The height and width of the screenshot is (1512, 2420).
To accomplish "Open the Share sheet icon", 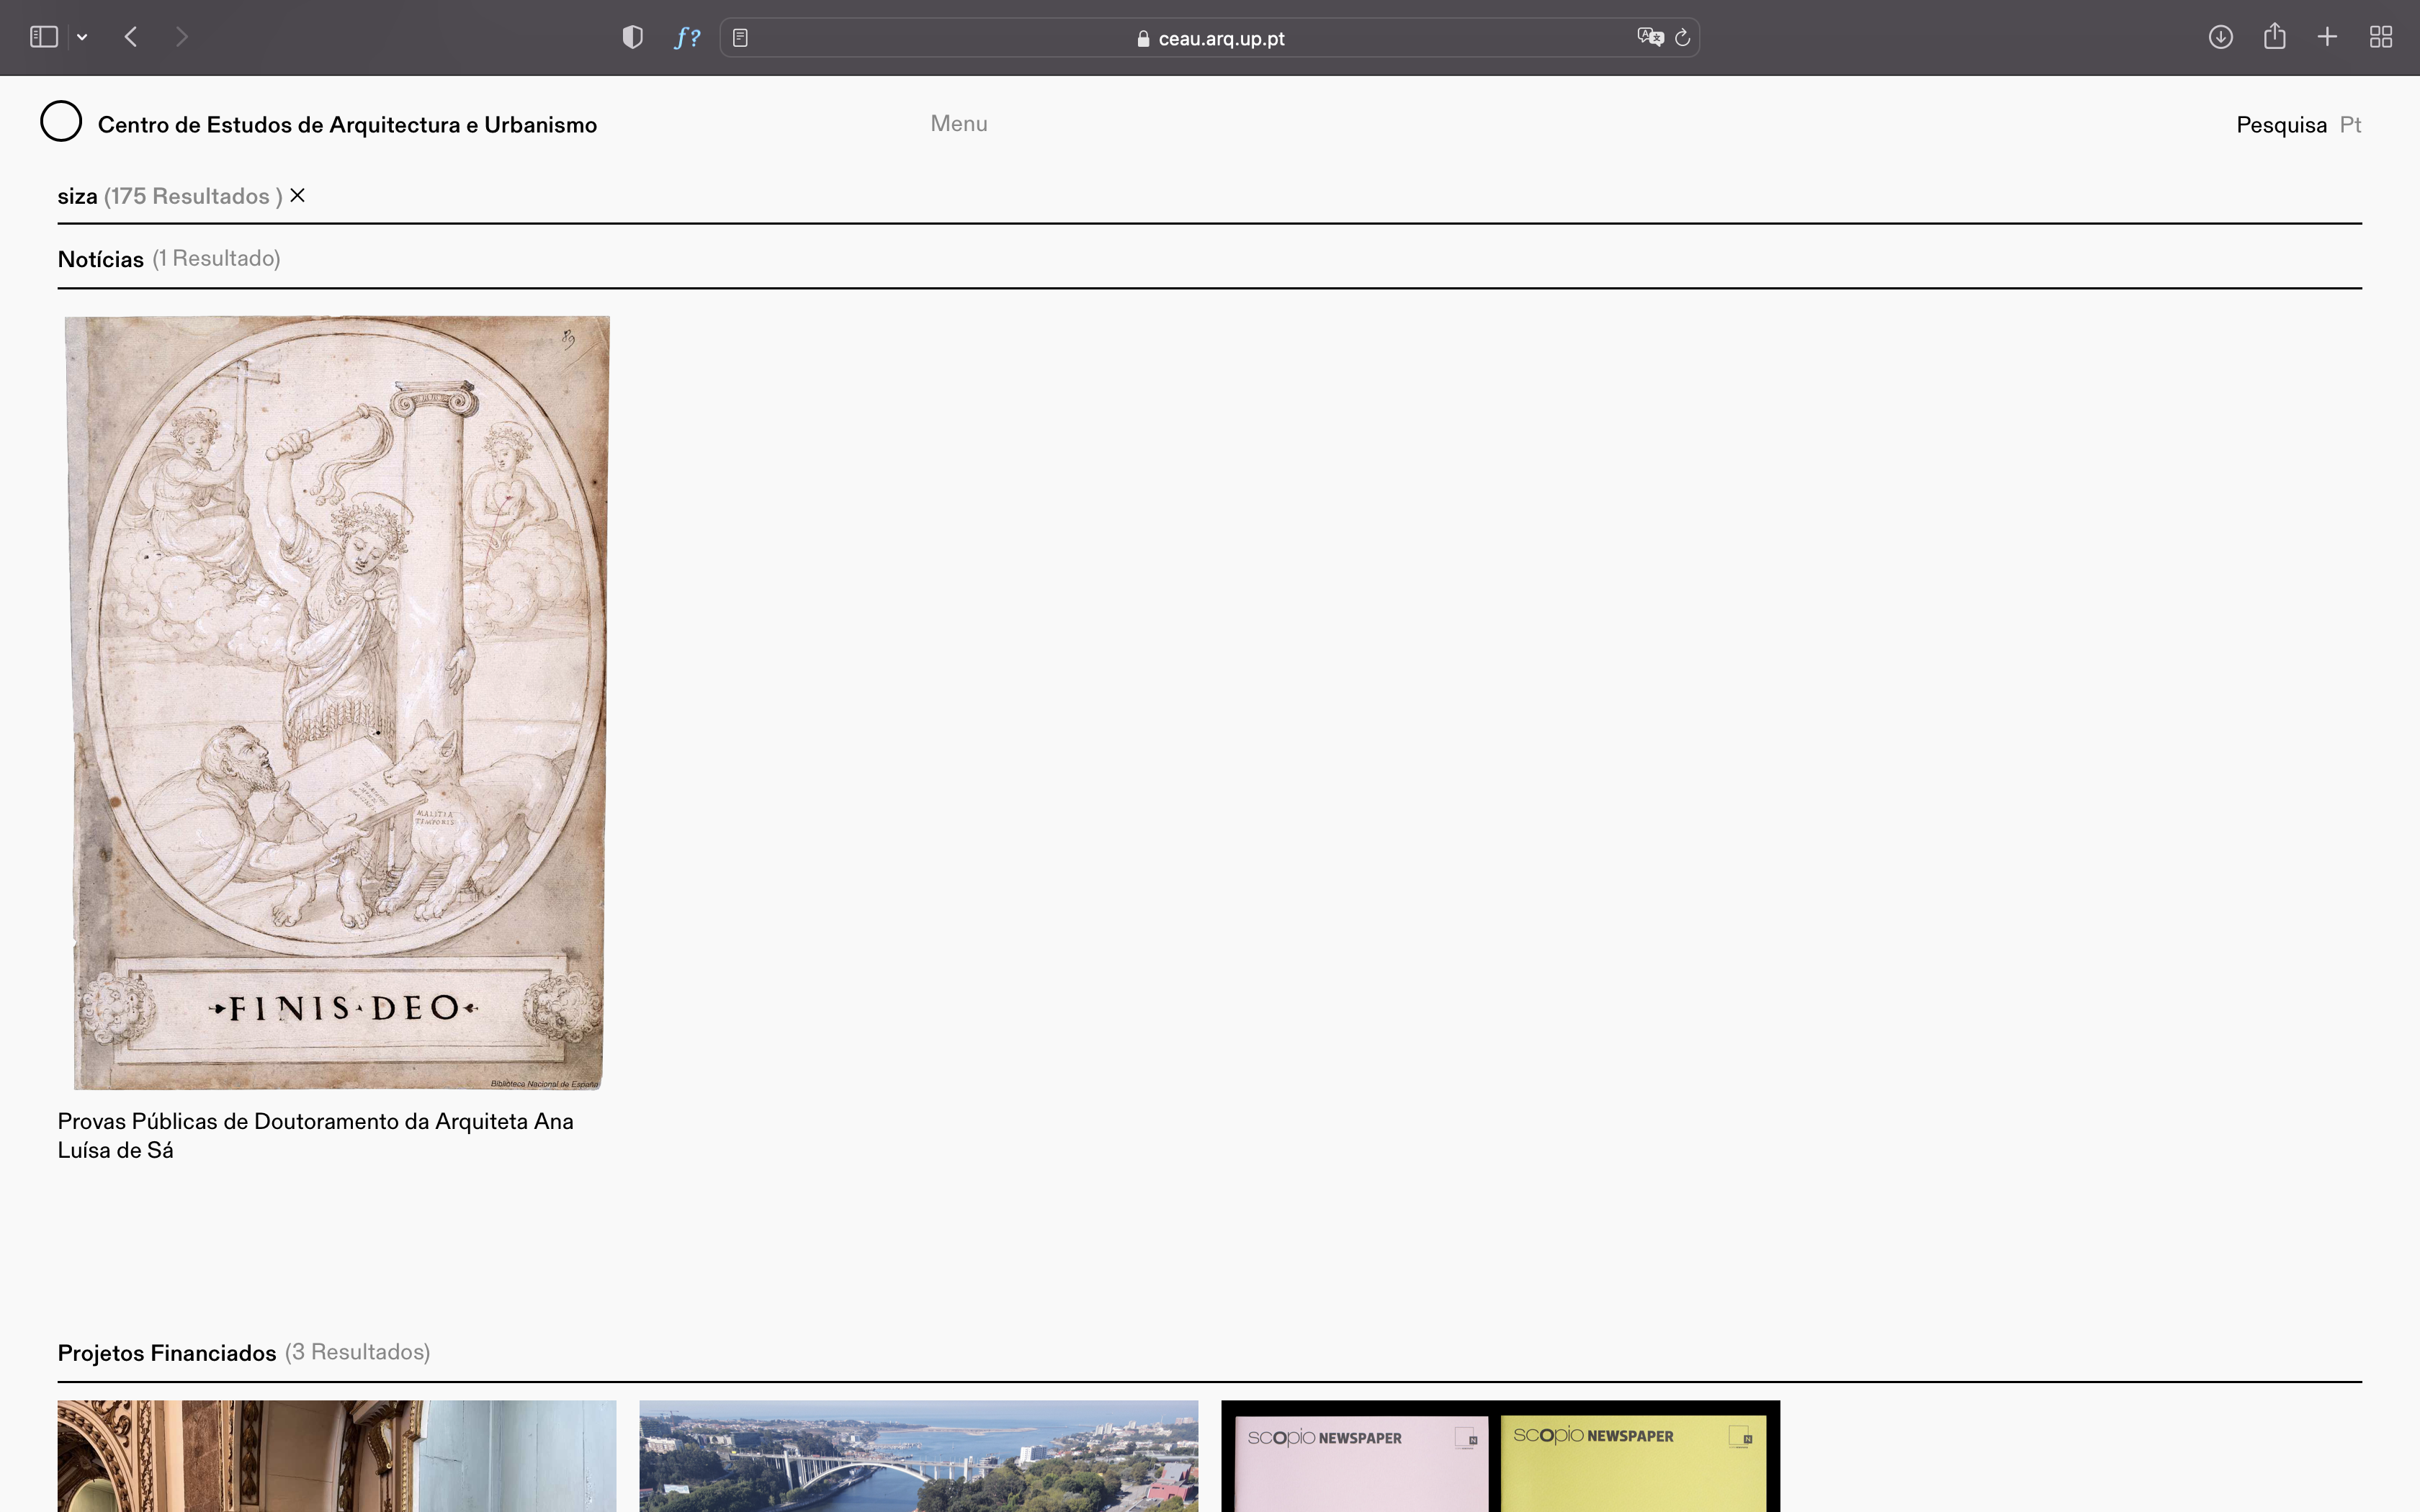I will [x=2274, y=37].
